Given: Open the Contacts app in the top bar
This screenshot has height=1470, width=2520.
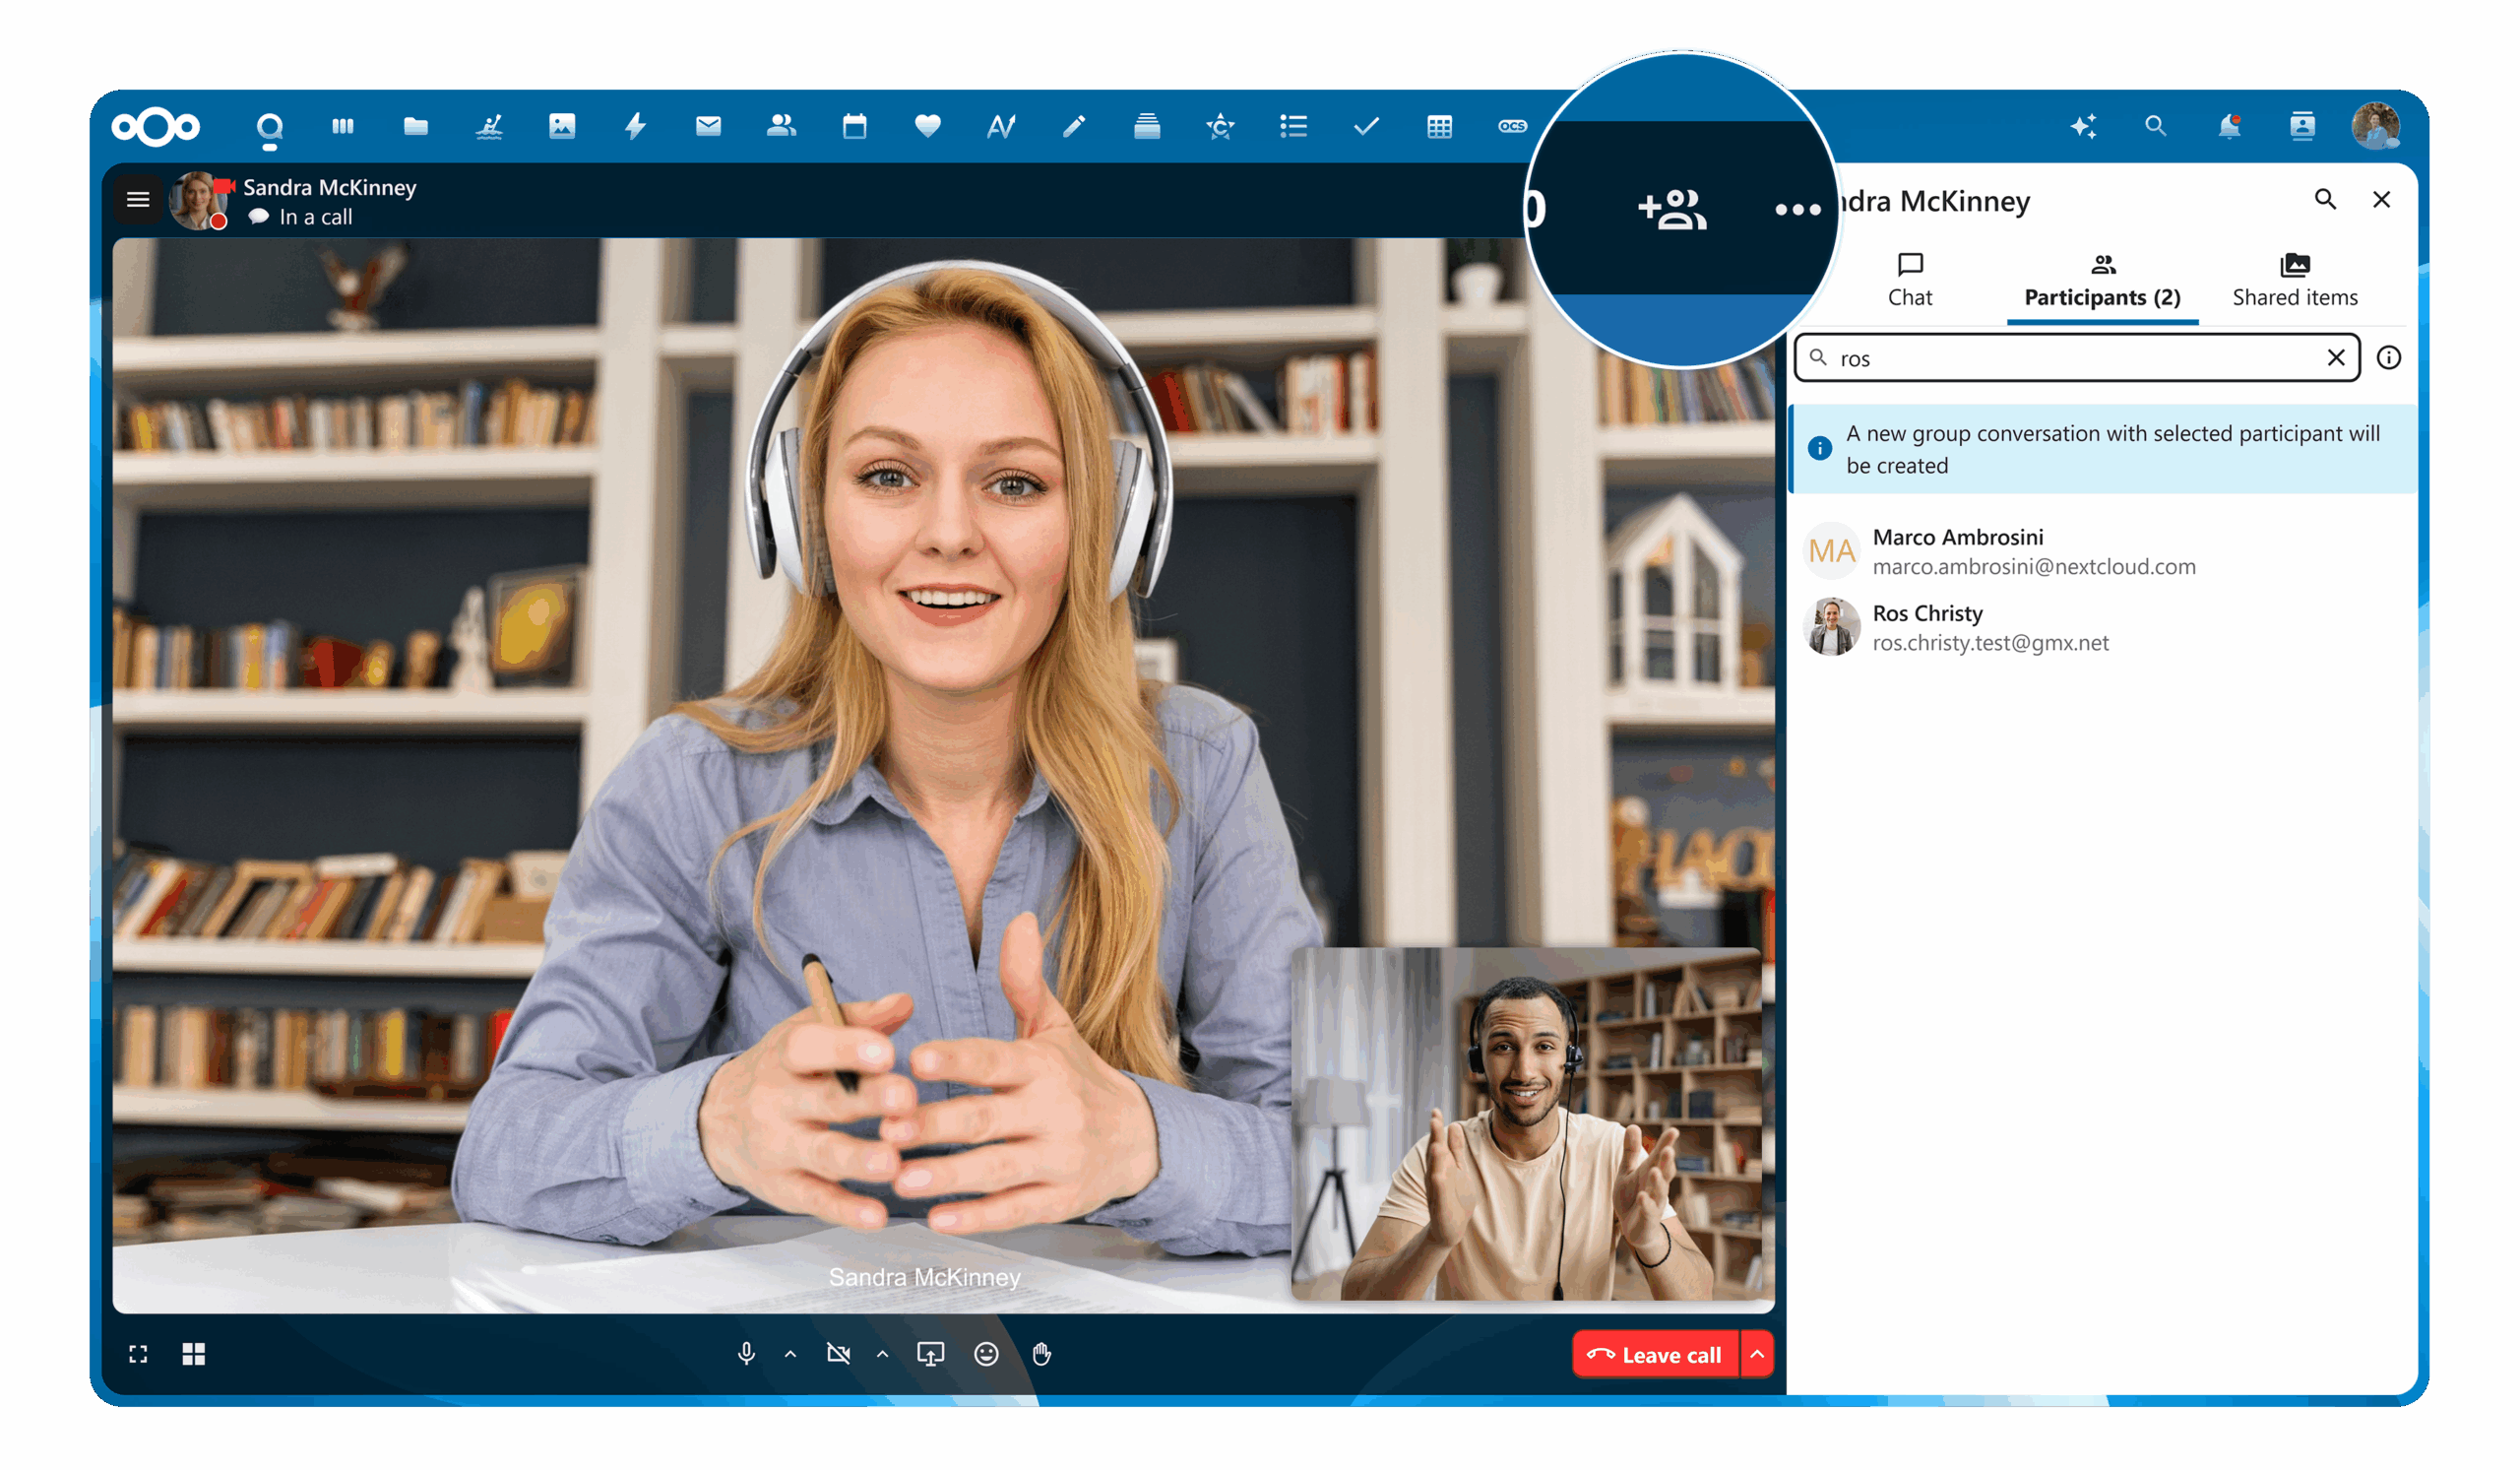Looking at the screenshot, I should click(782, 126).
